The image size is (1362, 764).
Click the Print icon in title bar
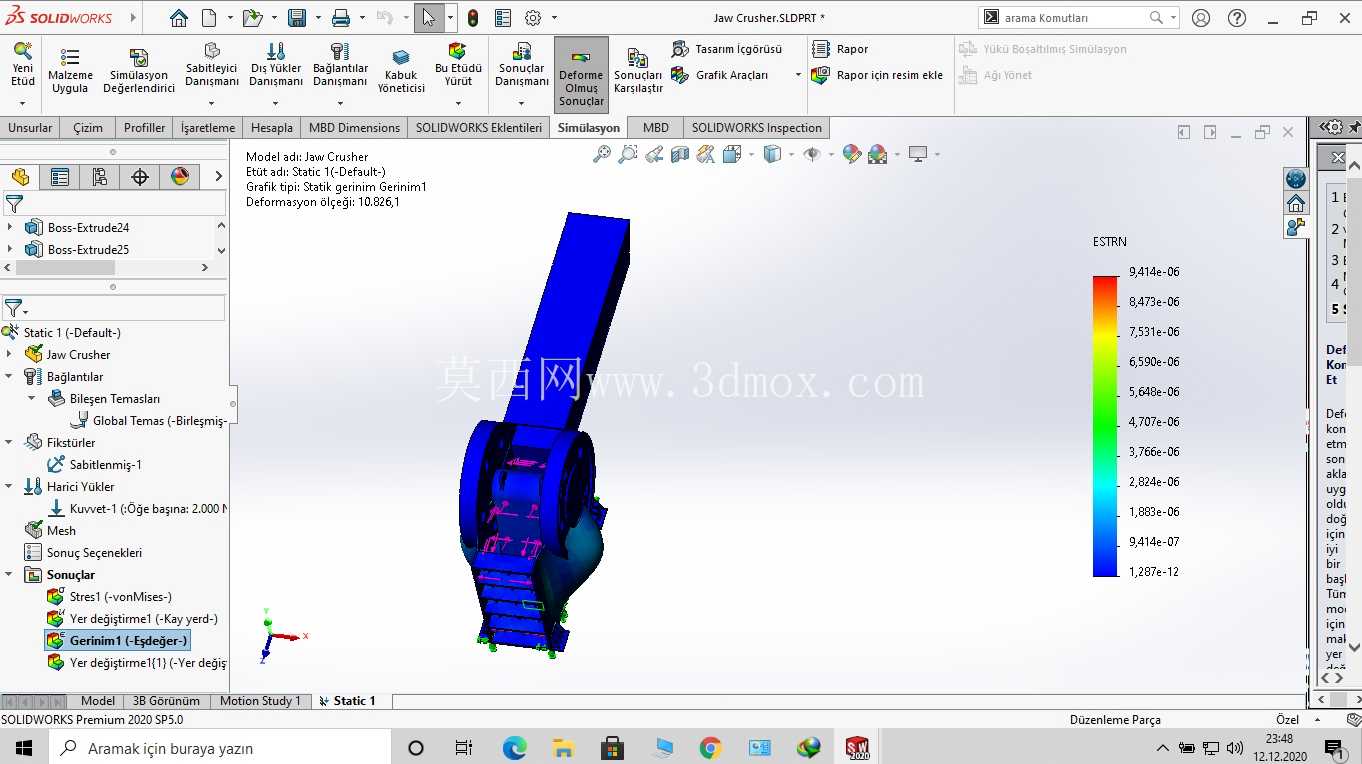pos(341,18)
